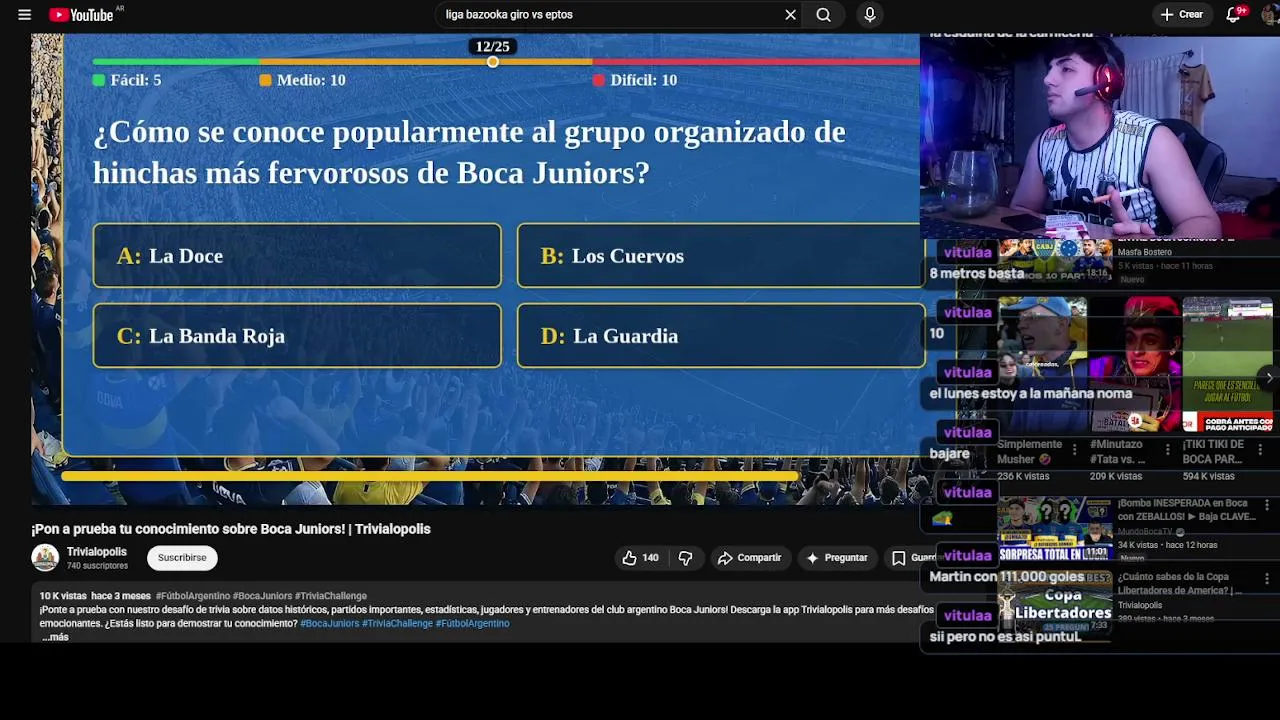Click the video title ¡Pon a prueba tu conocimiento
The image size is (1280, 720).
coord(231,529)
